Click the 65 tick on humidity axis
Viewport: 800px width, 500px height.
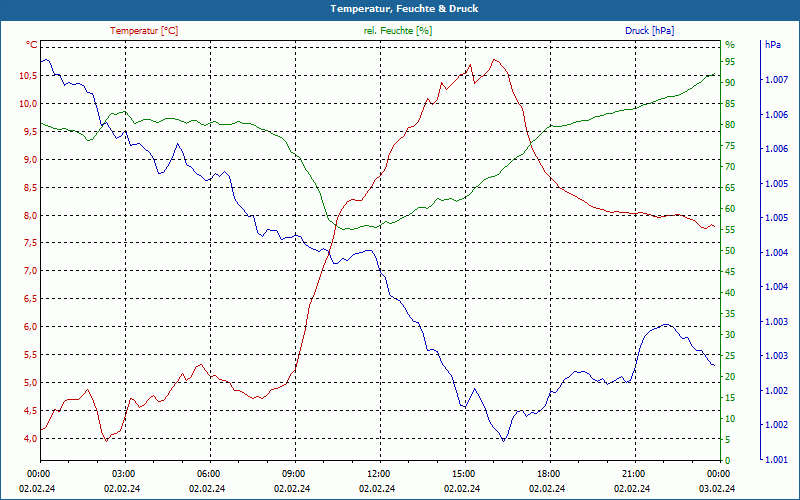[730, 188]
